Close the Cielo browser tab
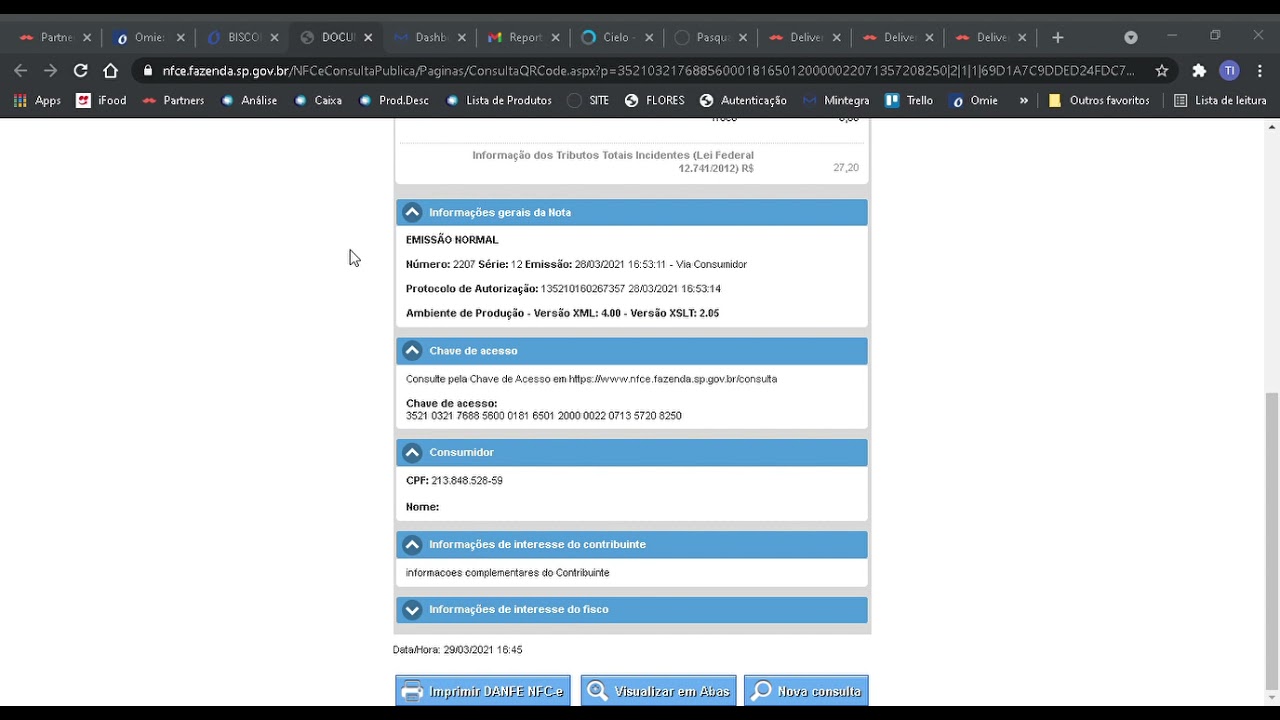1280x720 pixels. pyautogui.click(x=649, y=37)
